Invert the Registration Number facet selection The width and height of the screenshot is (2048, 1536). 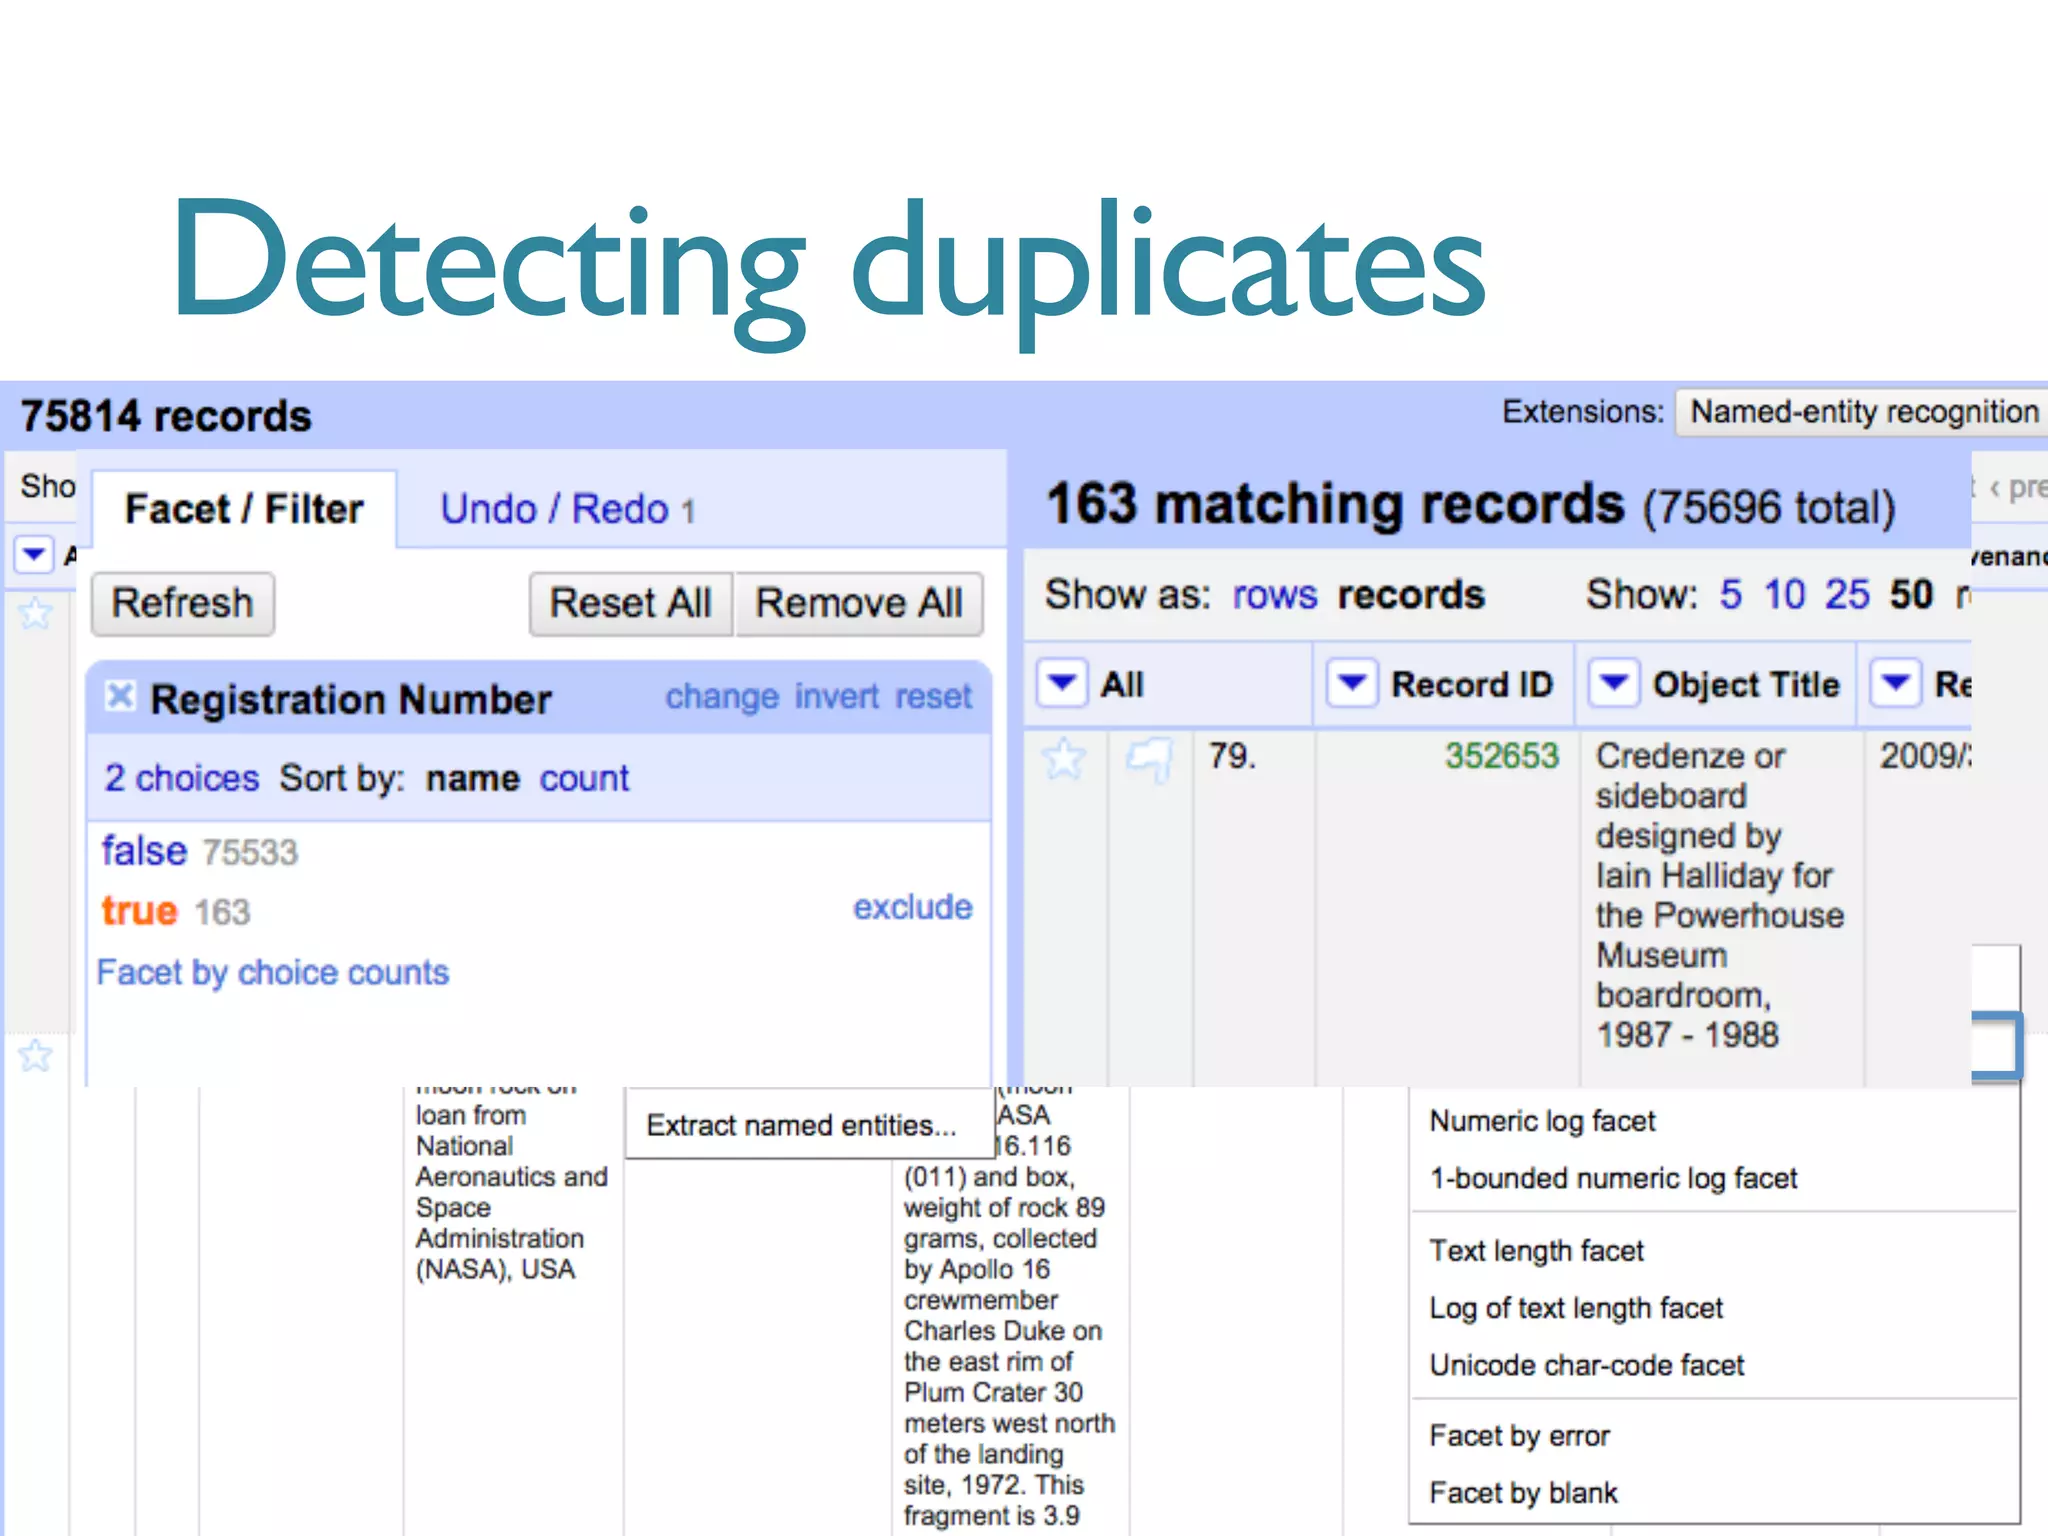[837, 696]
